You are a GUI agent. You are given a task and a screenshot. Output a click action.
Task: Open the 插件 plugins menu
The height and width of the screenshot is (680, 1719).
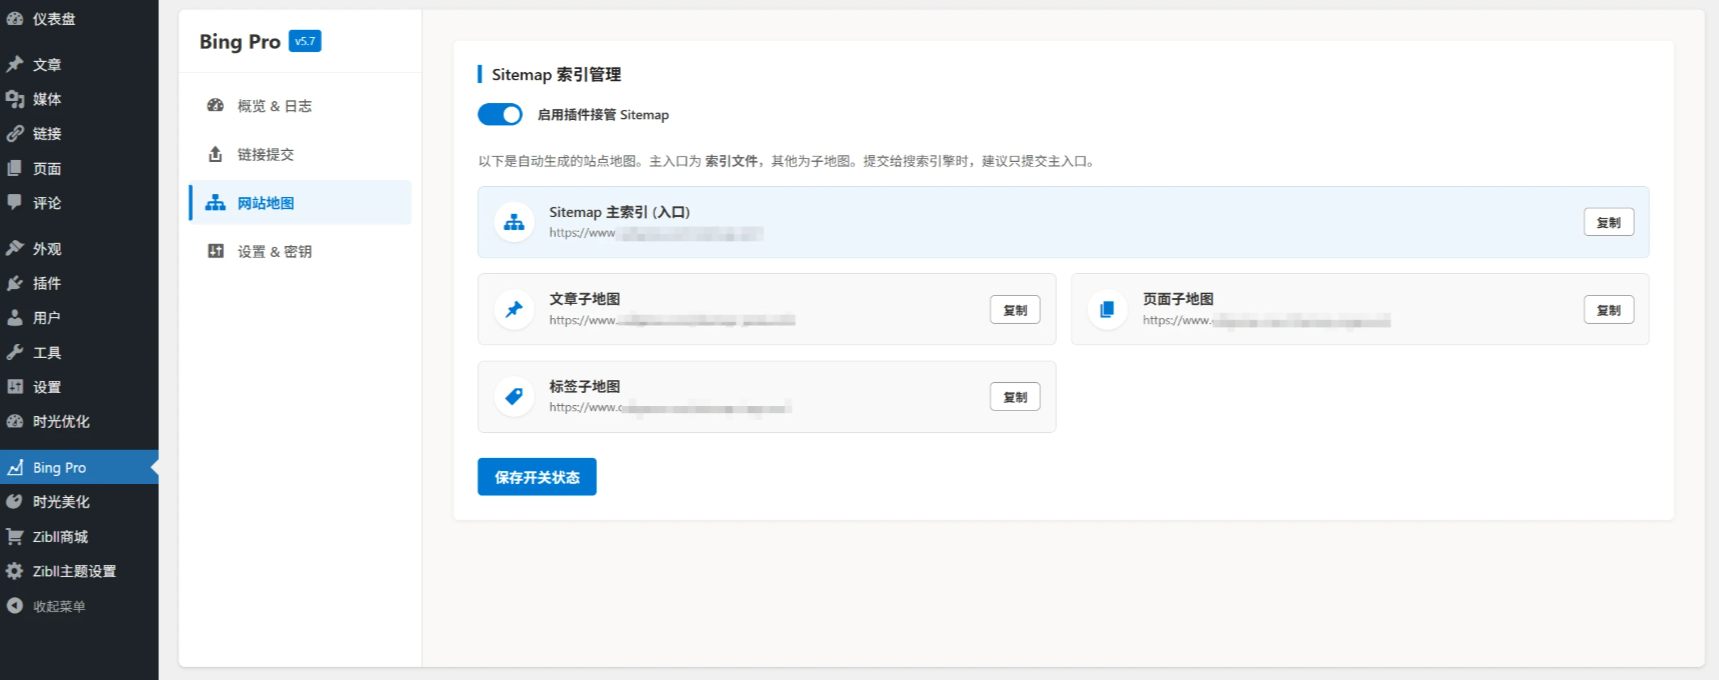click(x=46, y=283)
